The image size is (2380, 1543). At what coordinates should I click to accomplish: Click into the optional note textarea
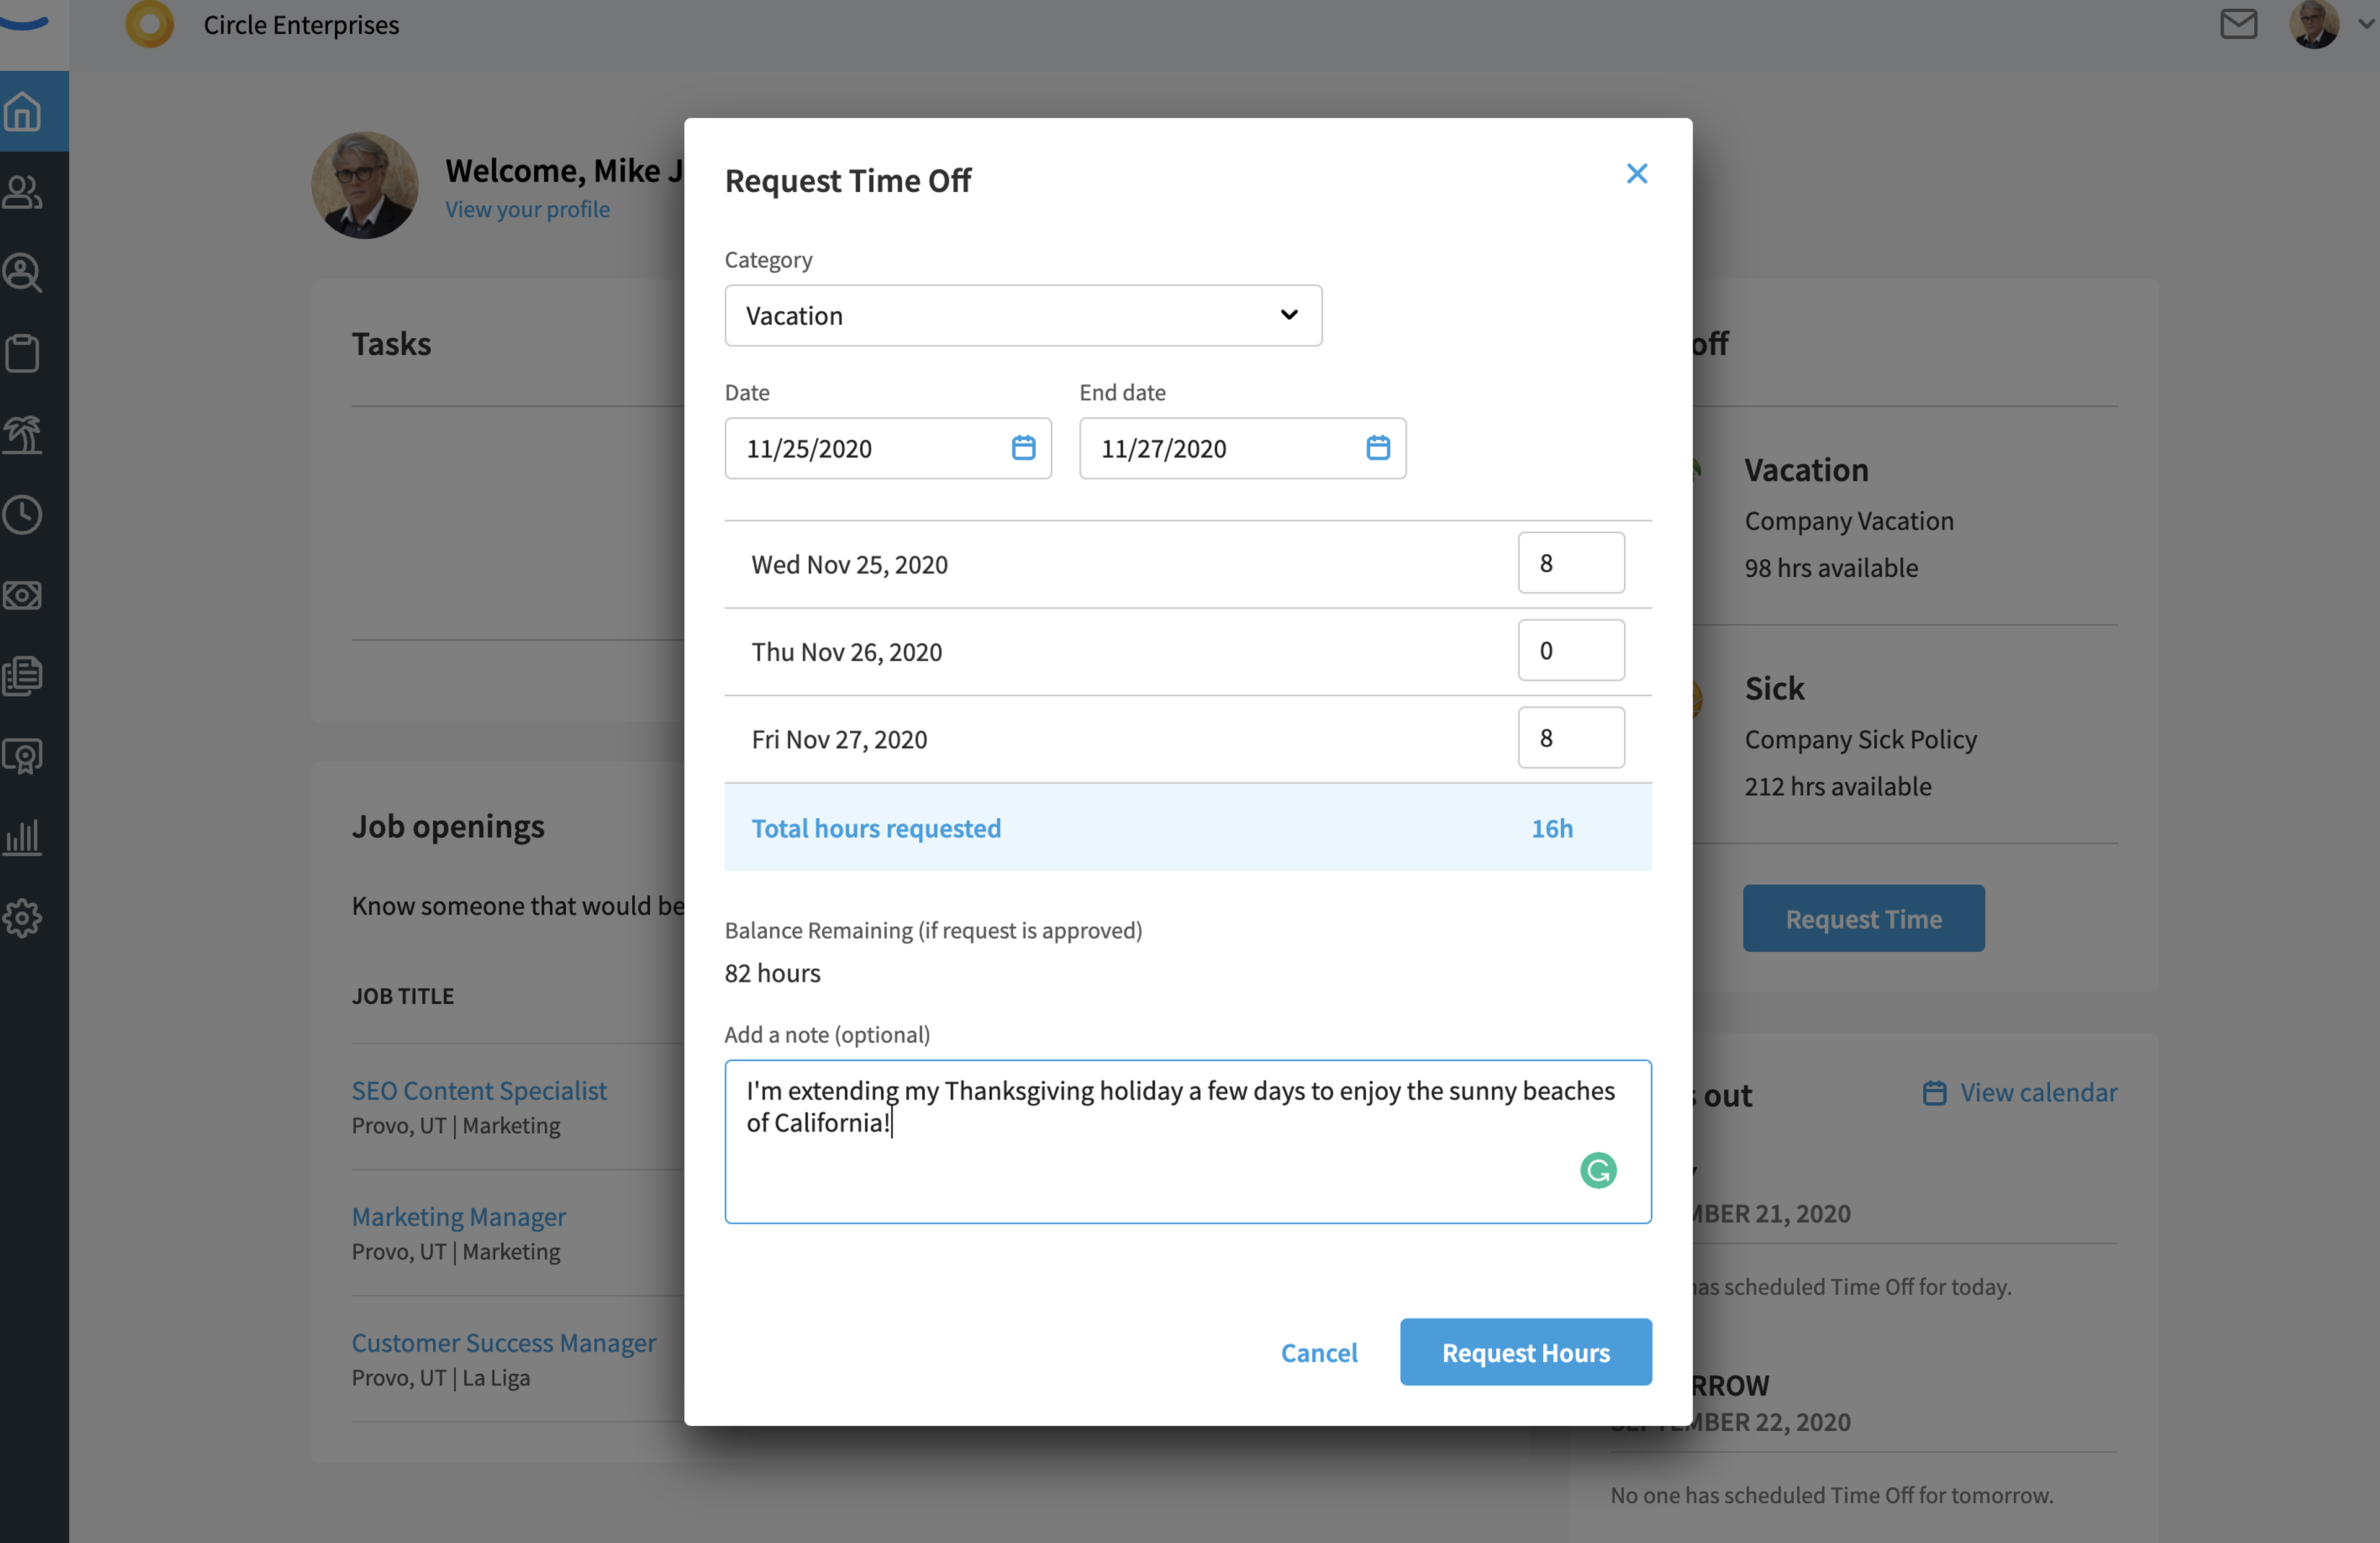[x=1188, y=1142]
